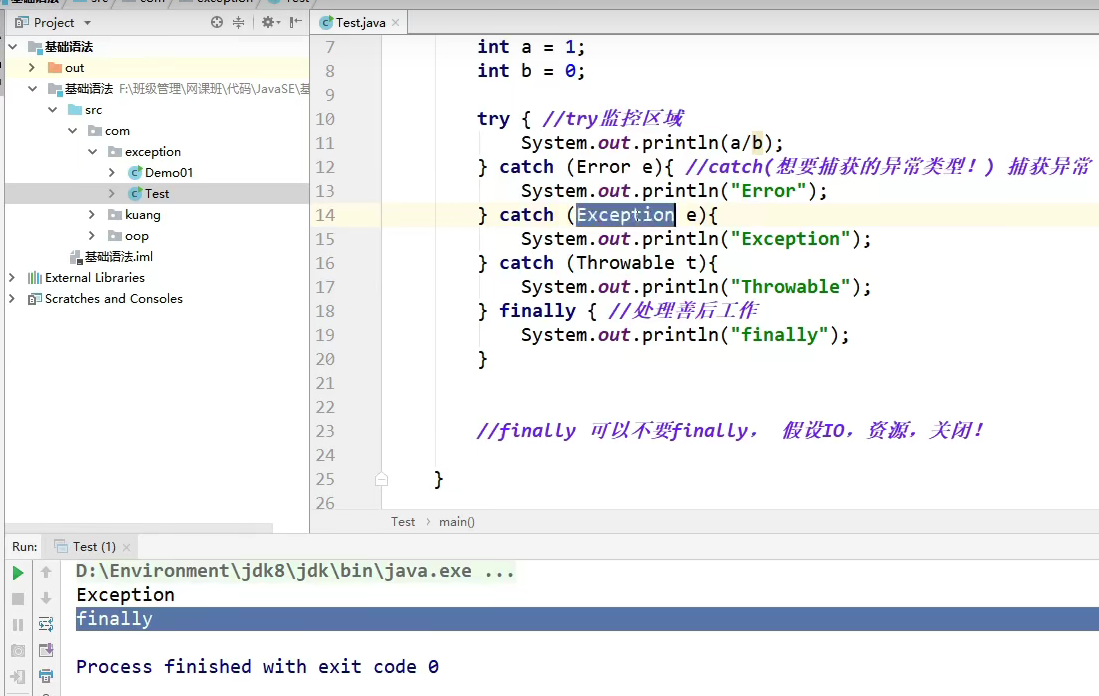Image resolution: width=1099 pixels, height=696 pixels.
Task: Click the try keyword on line 10
Action: click(493, 119)
